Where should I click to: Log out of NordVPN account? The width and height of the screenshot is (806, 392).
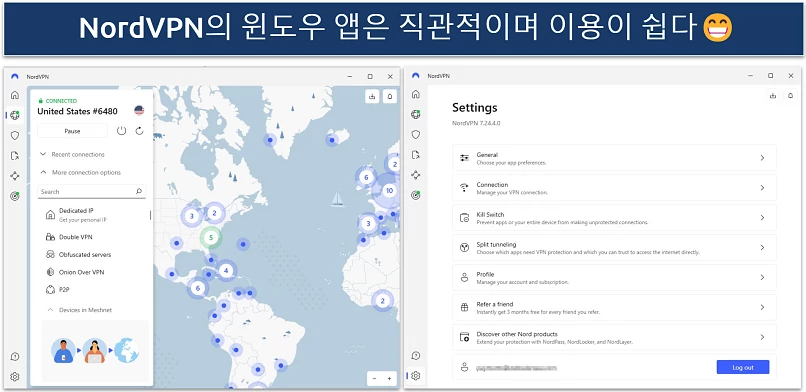point(743,367)
